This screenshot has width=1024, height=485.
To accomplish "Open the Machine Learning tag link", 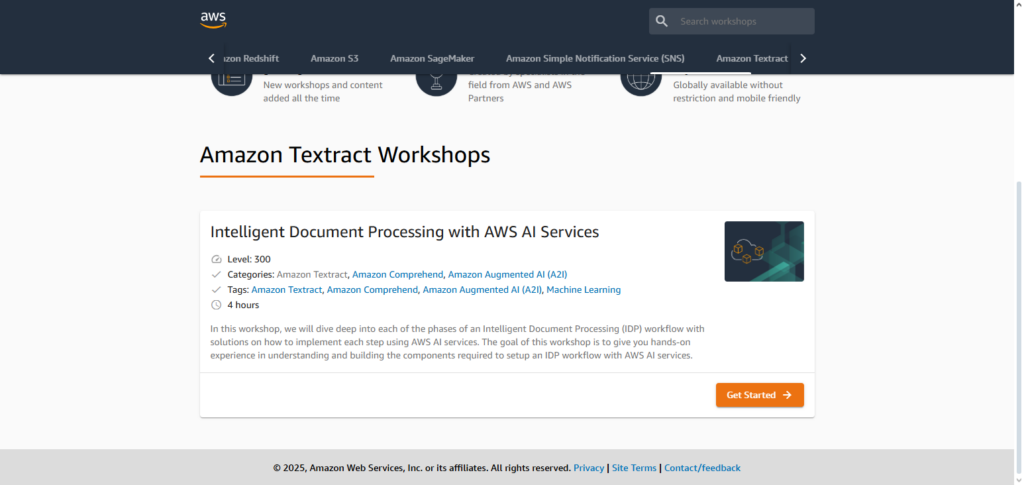I will point(584,290).
